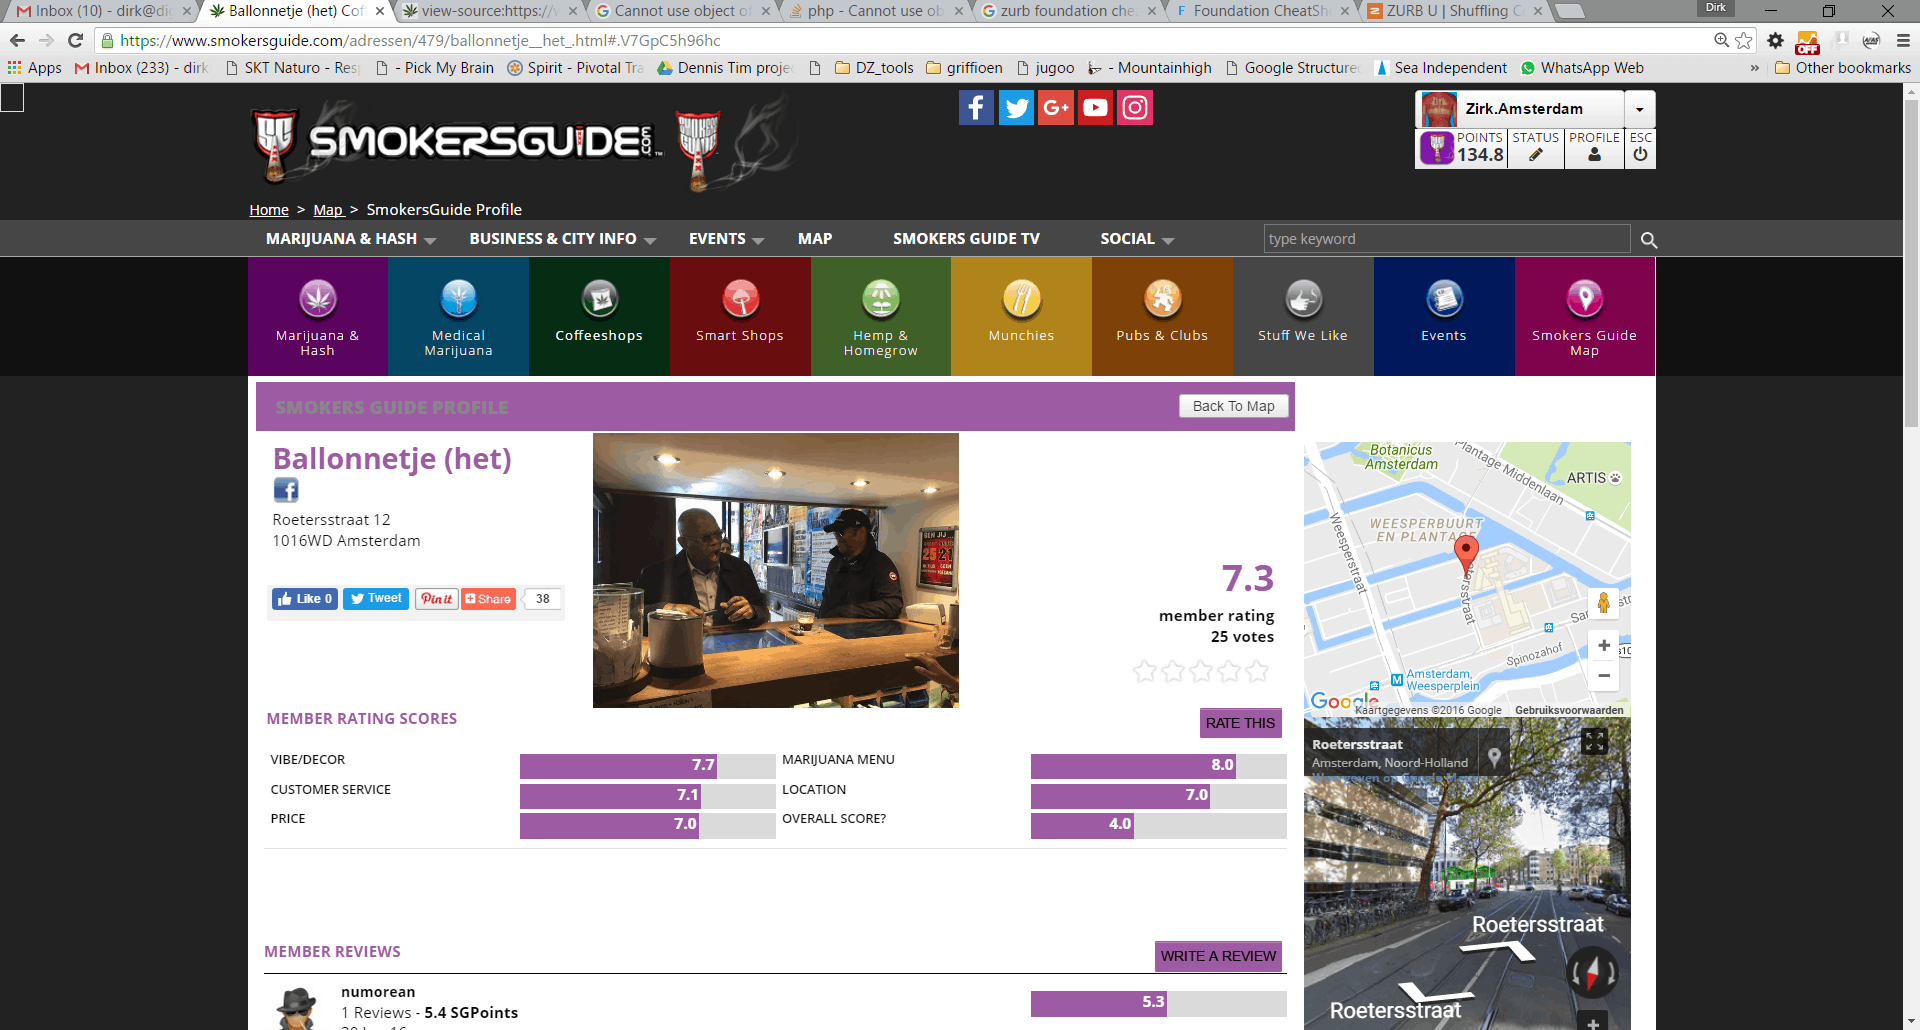Expand the SOCIAL dropdown menu

(x=1137, y=239)
